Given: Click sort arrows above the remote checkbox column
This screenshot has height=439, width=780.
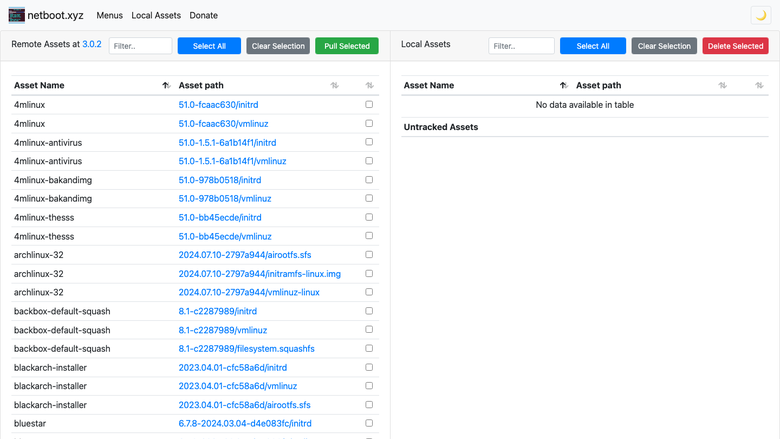Looking at the screenshot, I should click(369, 86).
